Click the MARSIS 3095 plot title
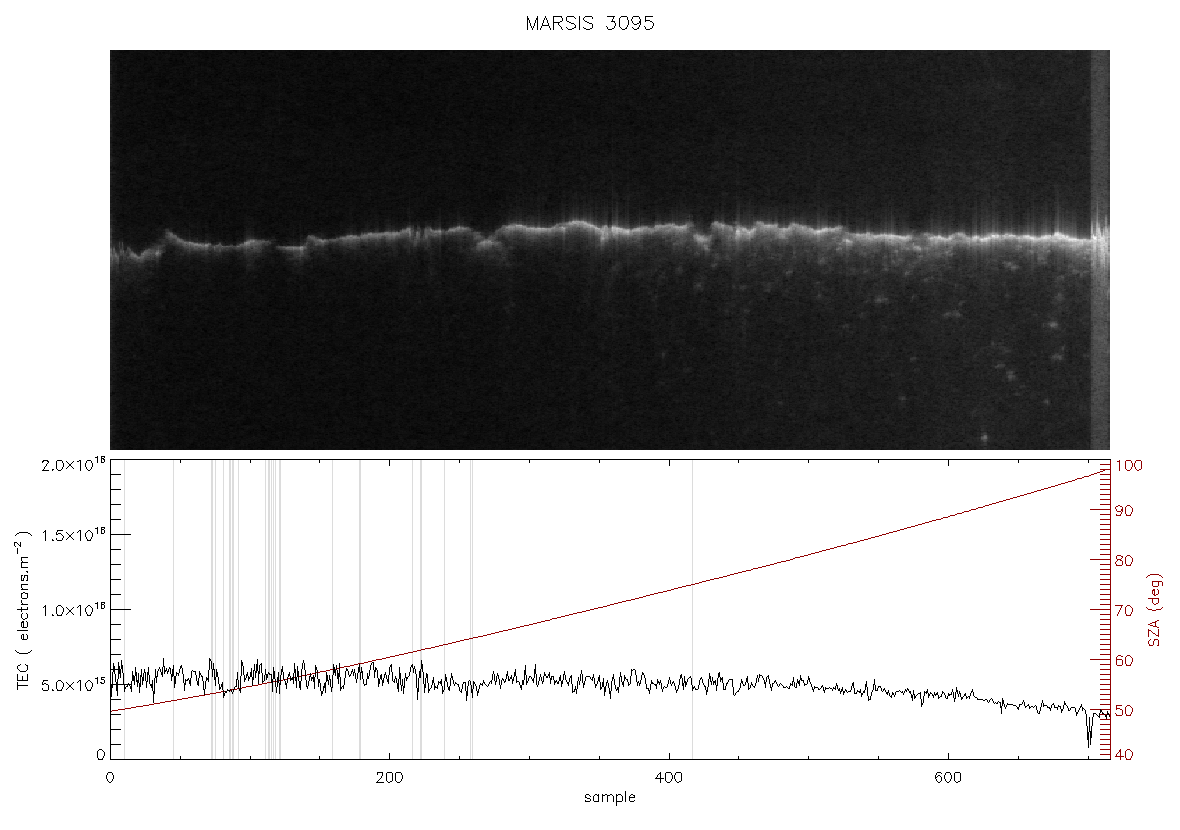This screenshot has width=1180, height=830. pos(589,23)
